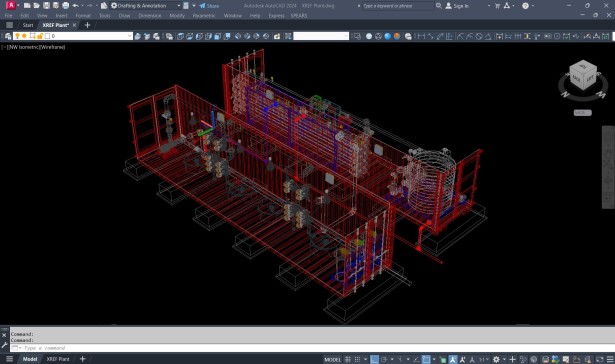
Task: Open the Insert menu
Action: point(61,16)
